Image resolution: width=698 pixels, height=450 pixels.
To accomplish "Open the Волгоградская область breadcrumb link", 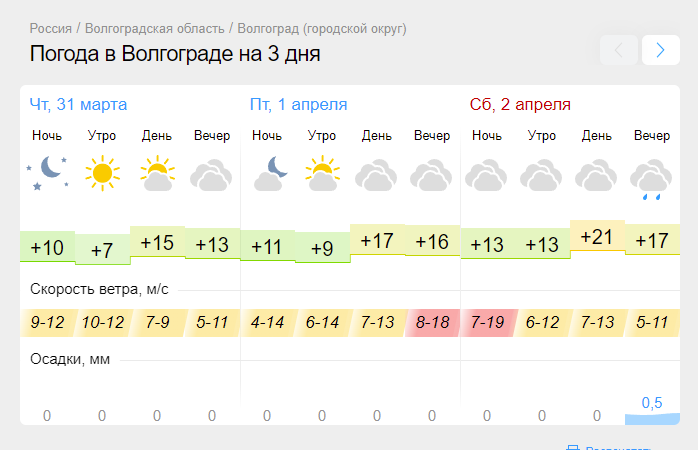I will [154, 28].
